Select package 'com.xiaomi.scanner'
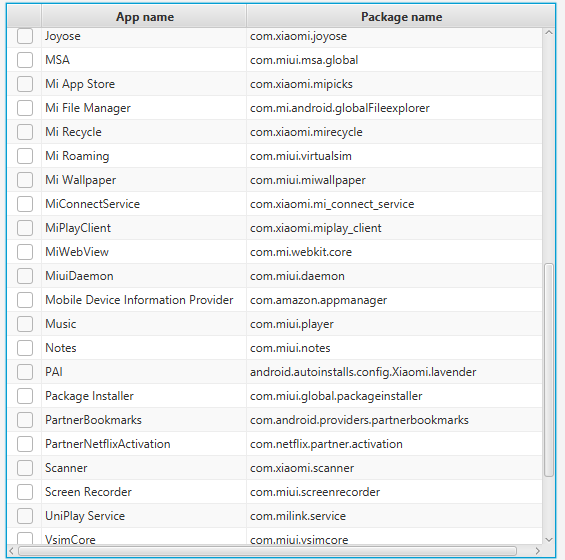The height and width of the screenshot is (560, 565). [302, 468]
